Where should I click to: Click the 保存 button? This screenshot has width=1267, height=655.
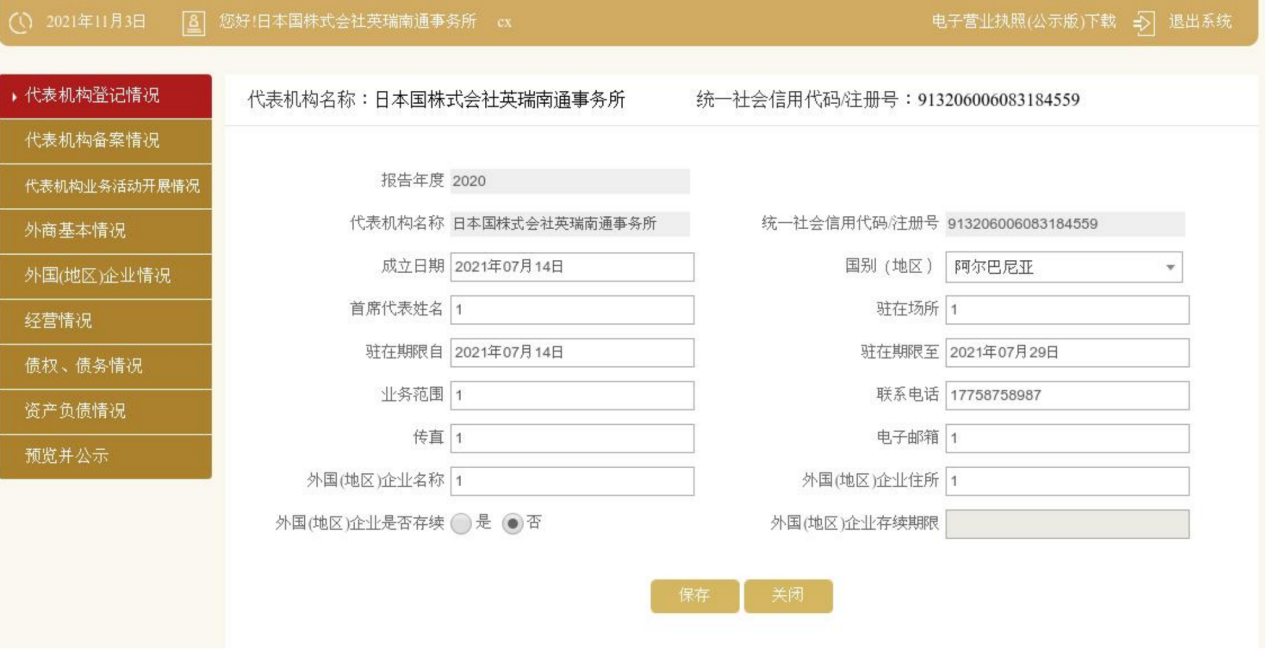tap(695, 596)
